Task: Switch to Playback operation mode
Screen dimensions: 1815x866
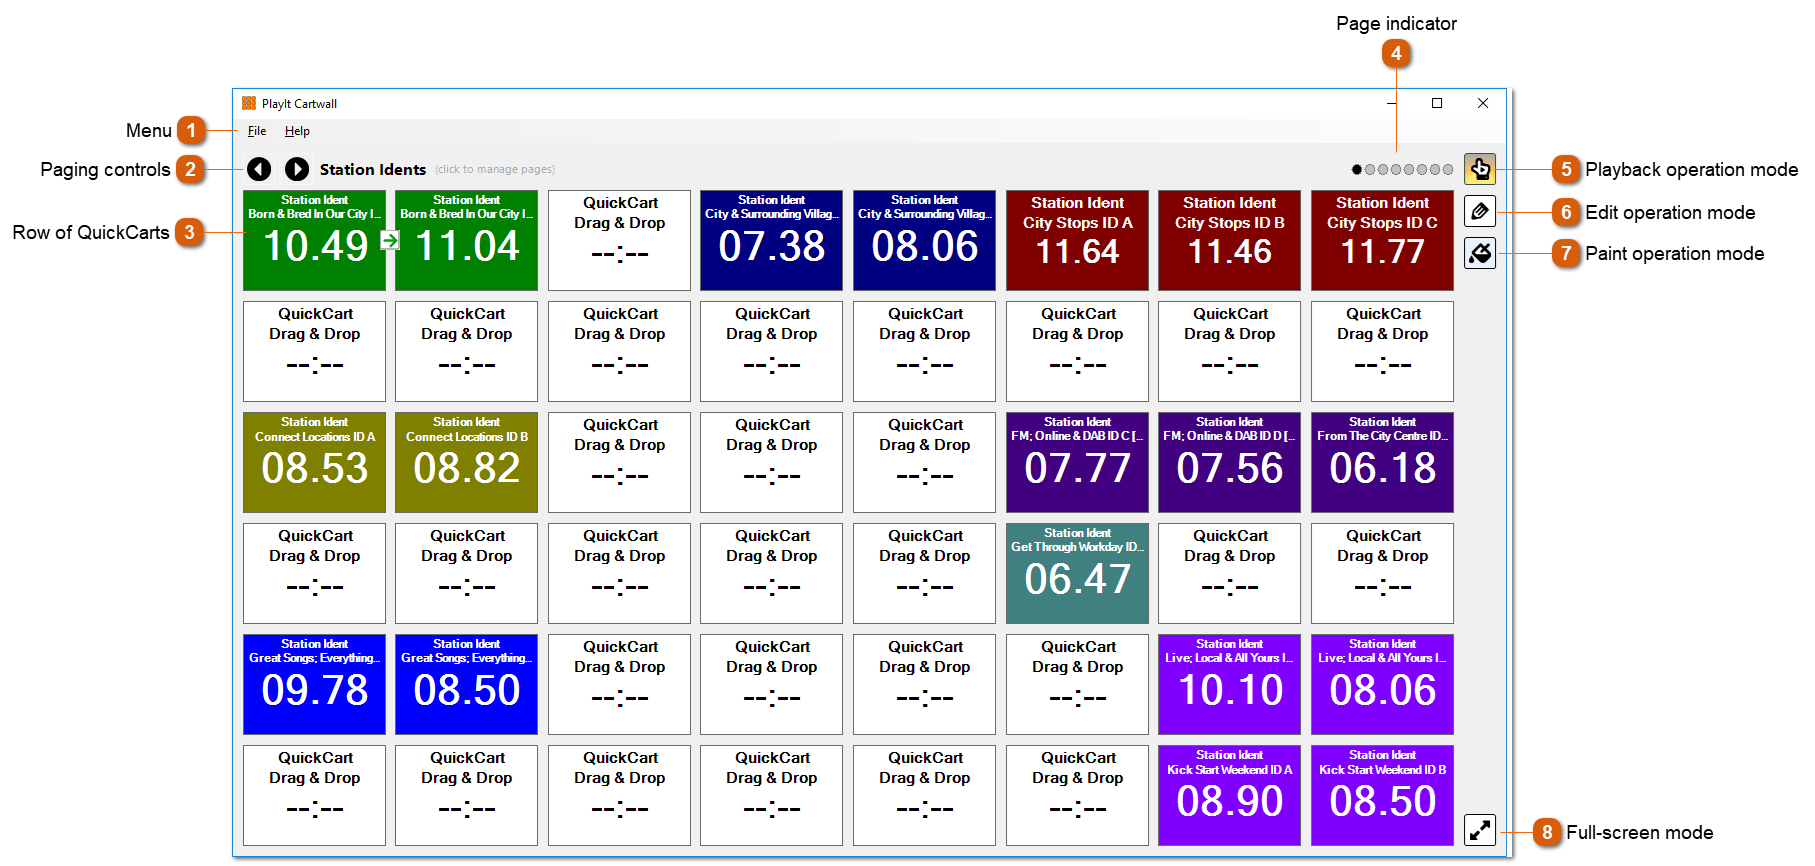Action: (x=1480, y=169)
